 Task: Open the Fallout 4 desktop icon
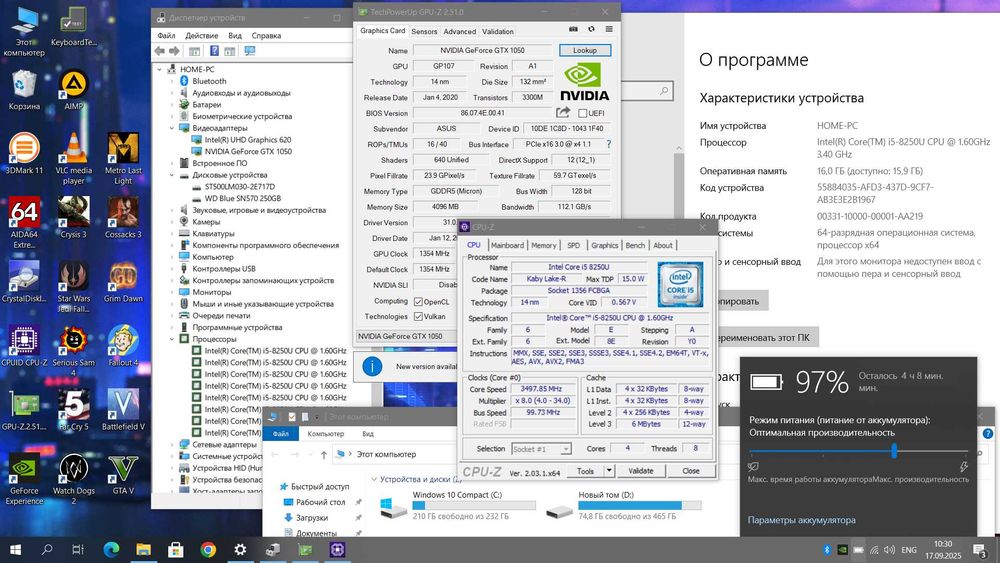(x=123, y=346)
